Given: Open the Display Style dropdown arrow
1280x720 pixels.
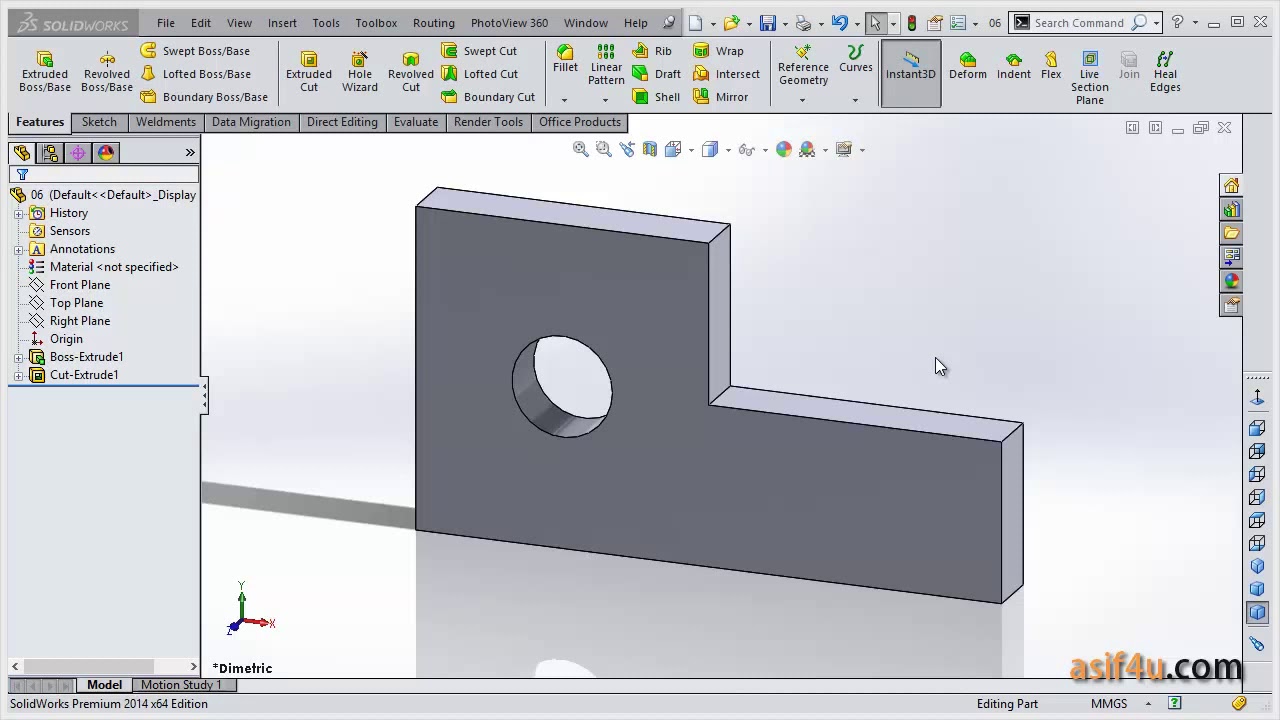Looking at the screenshot, I should 728,150.
